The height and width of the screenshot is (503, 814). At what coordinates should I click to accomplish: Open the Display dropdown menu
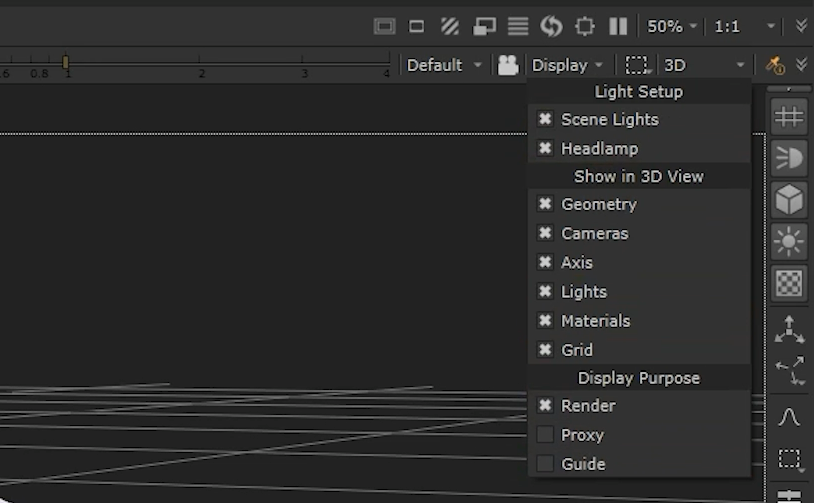pyautogui.click(x=567, y=65)
